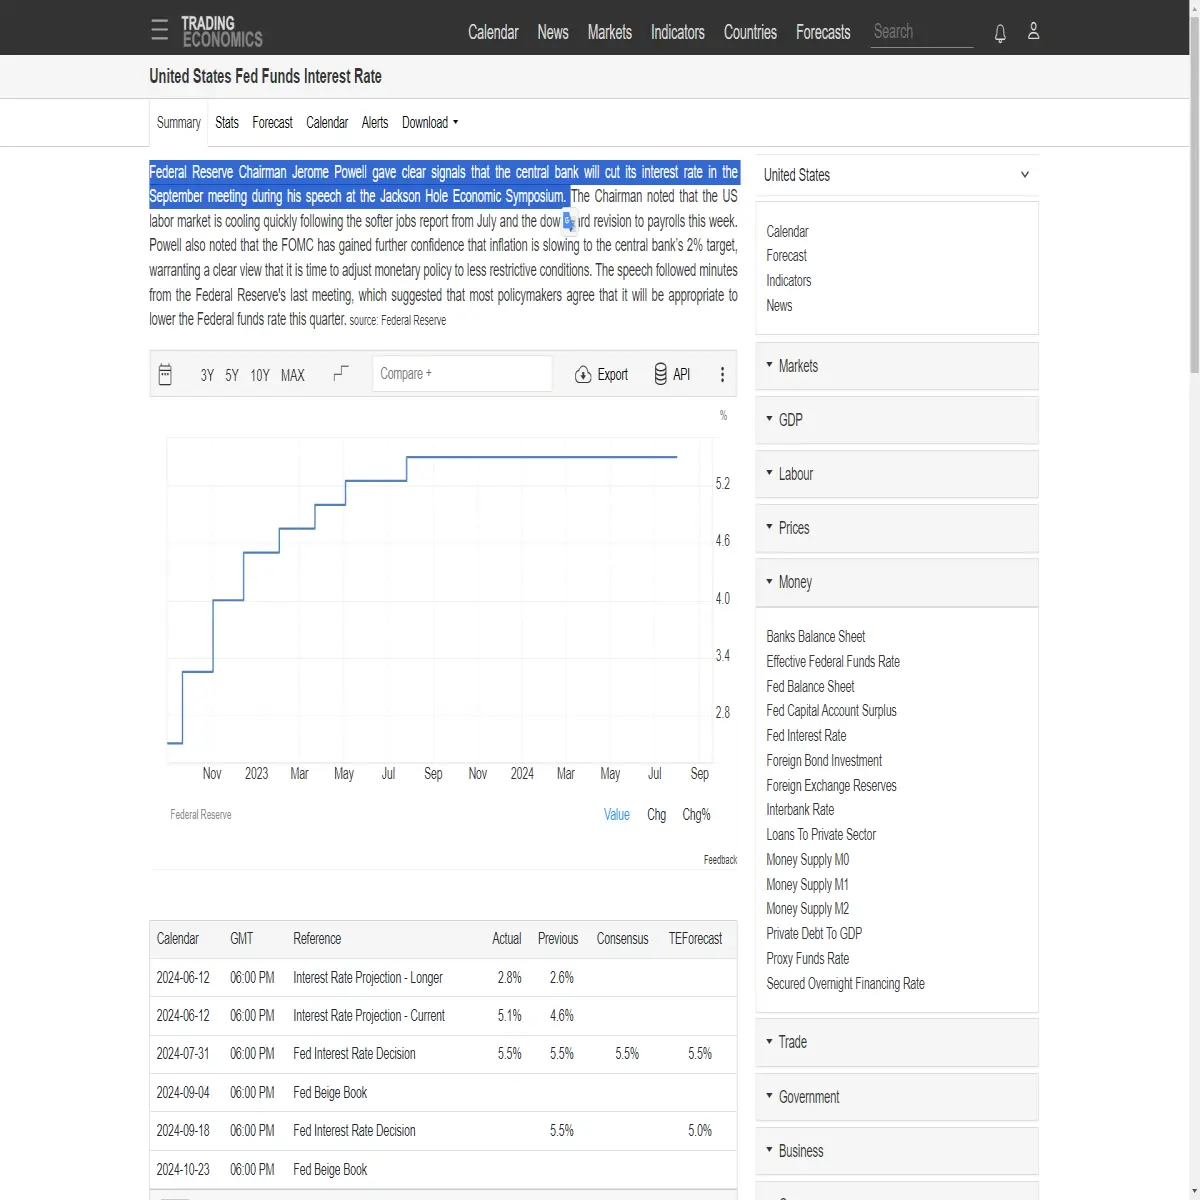Expand the Government section
Image resolution: width=1200 pixels, height=1200 pixels.
(897, 1097)
